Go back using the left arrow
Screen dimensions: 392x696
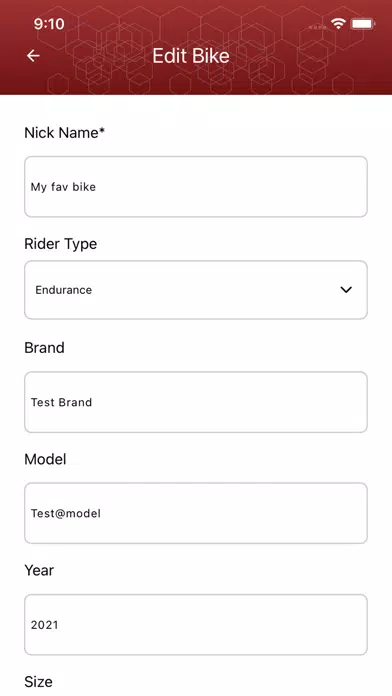click(x=33, y=56)
